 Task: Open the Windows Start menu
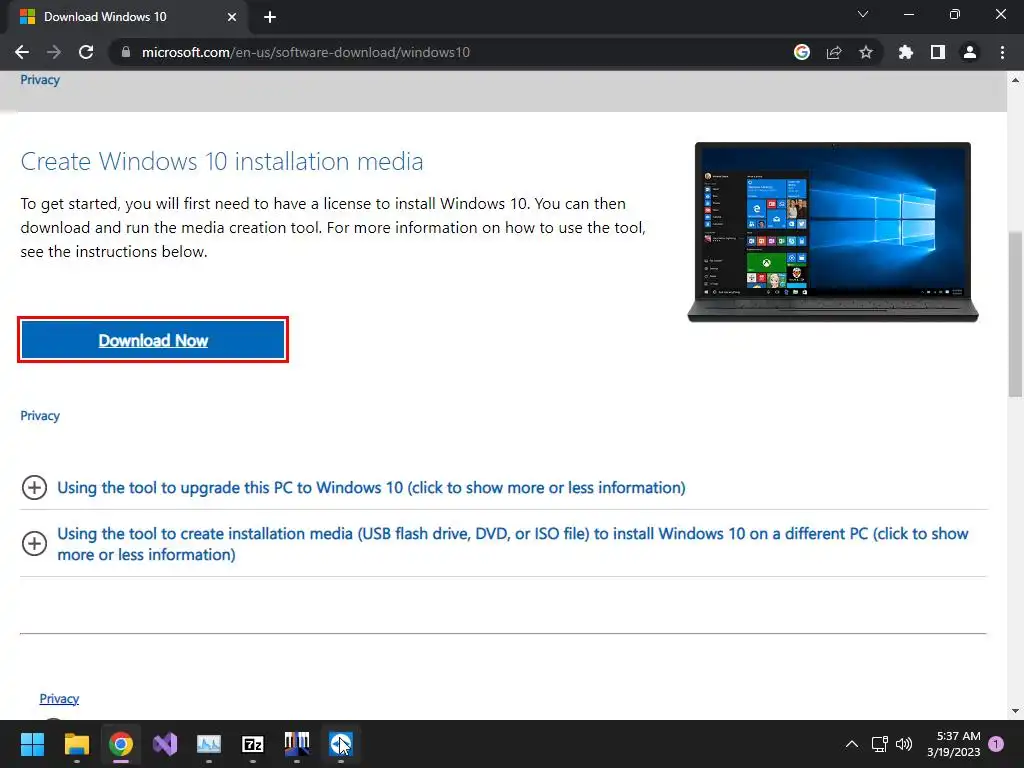[32, 744]
